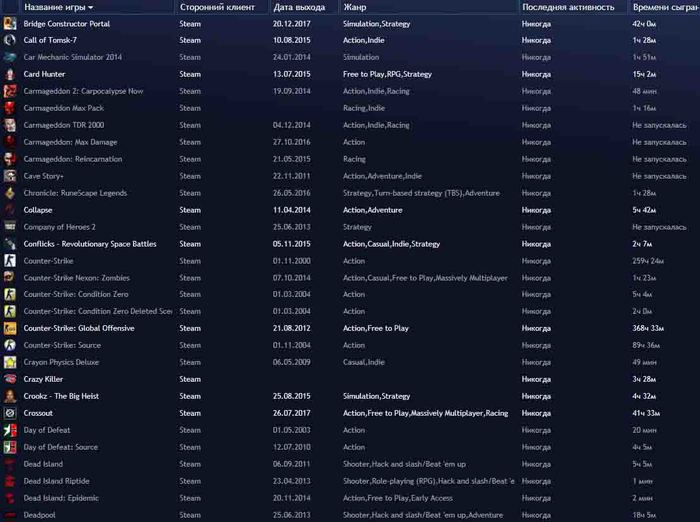The height and width of the screenshot is (522, 700).
Task: Click the Counter-Strike game icon
Action: pos(10,261)
